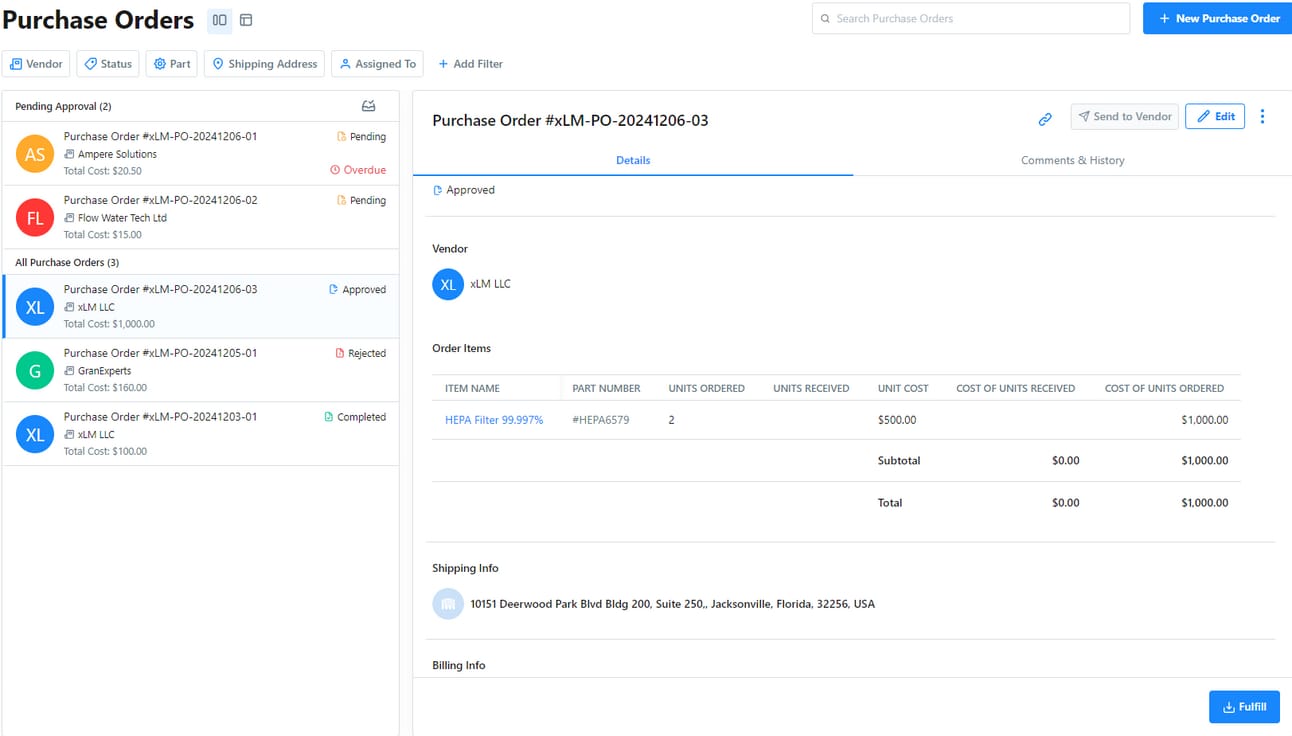Click Pending badge on Flow Water order
The height and width of the screenshot is (736, 1292).
(x=361, y=200)
